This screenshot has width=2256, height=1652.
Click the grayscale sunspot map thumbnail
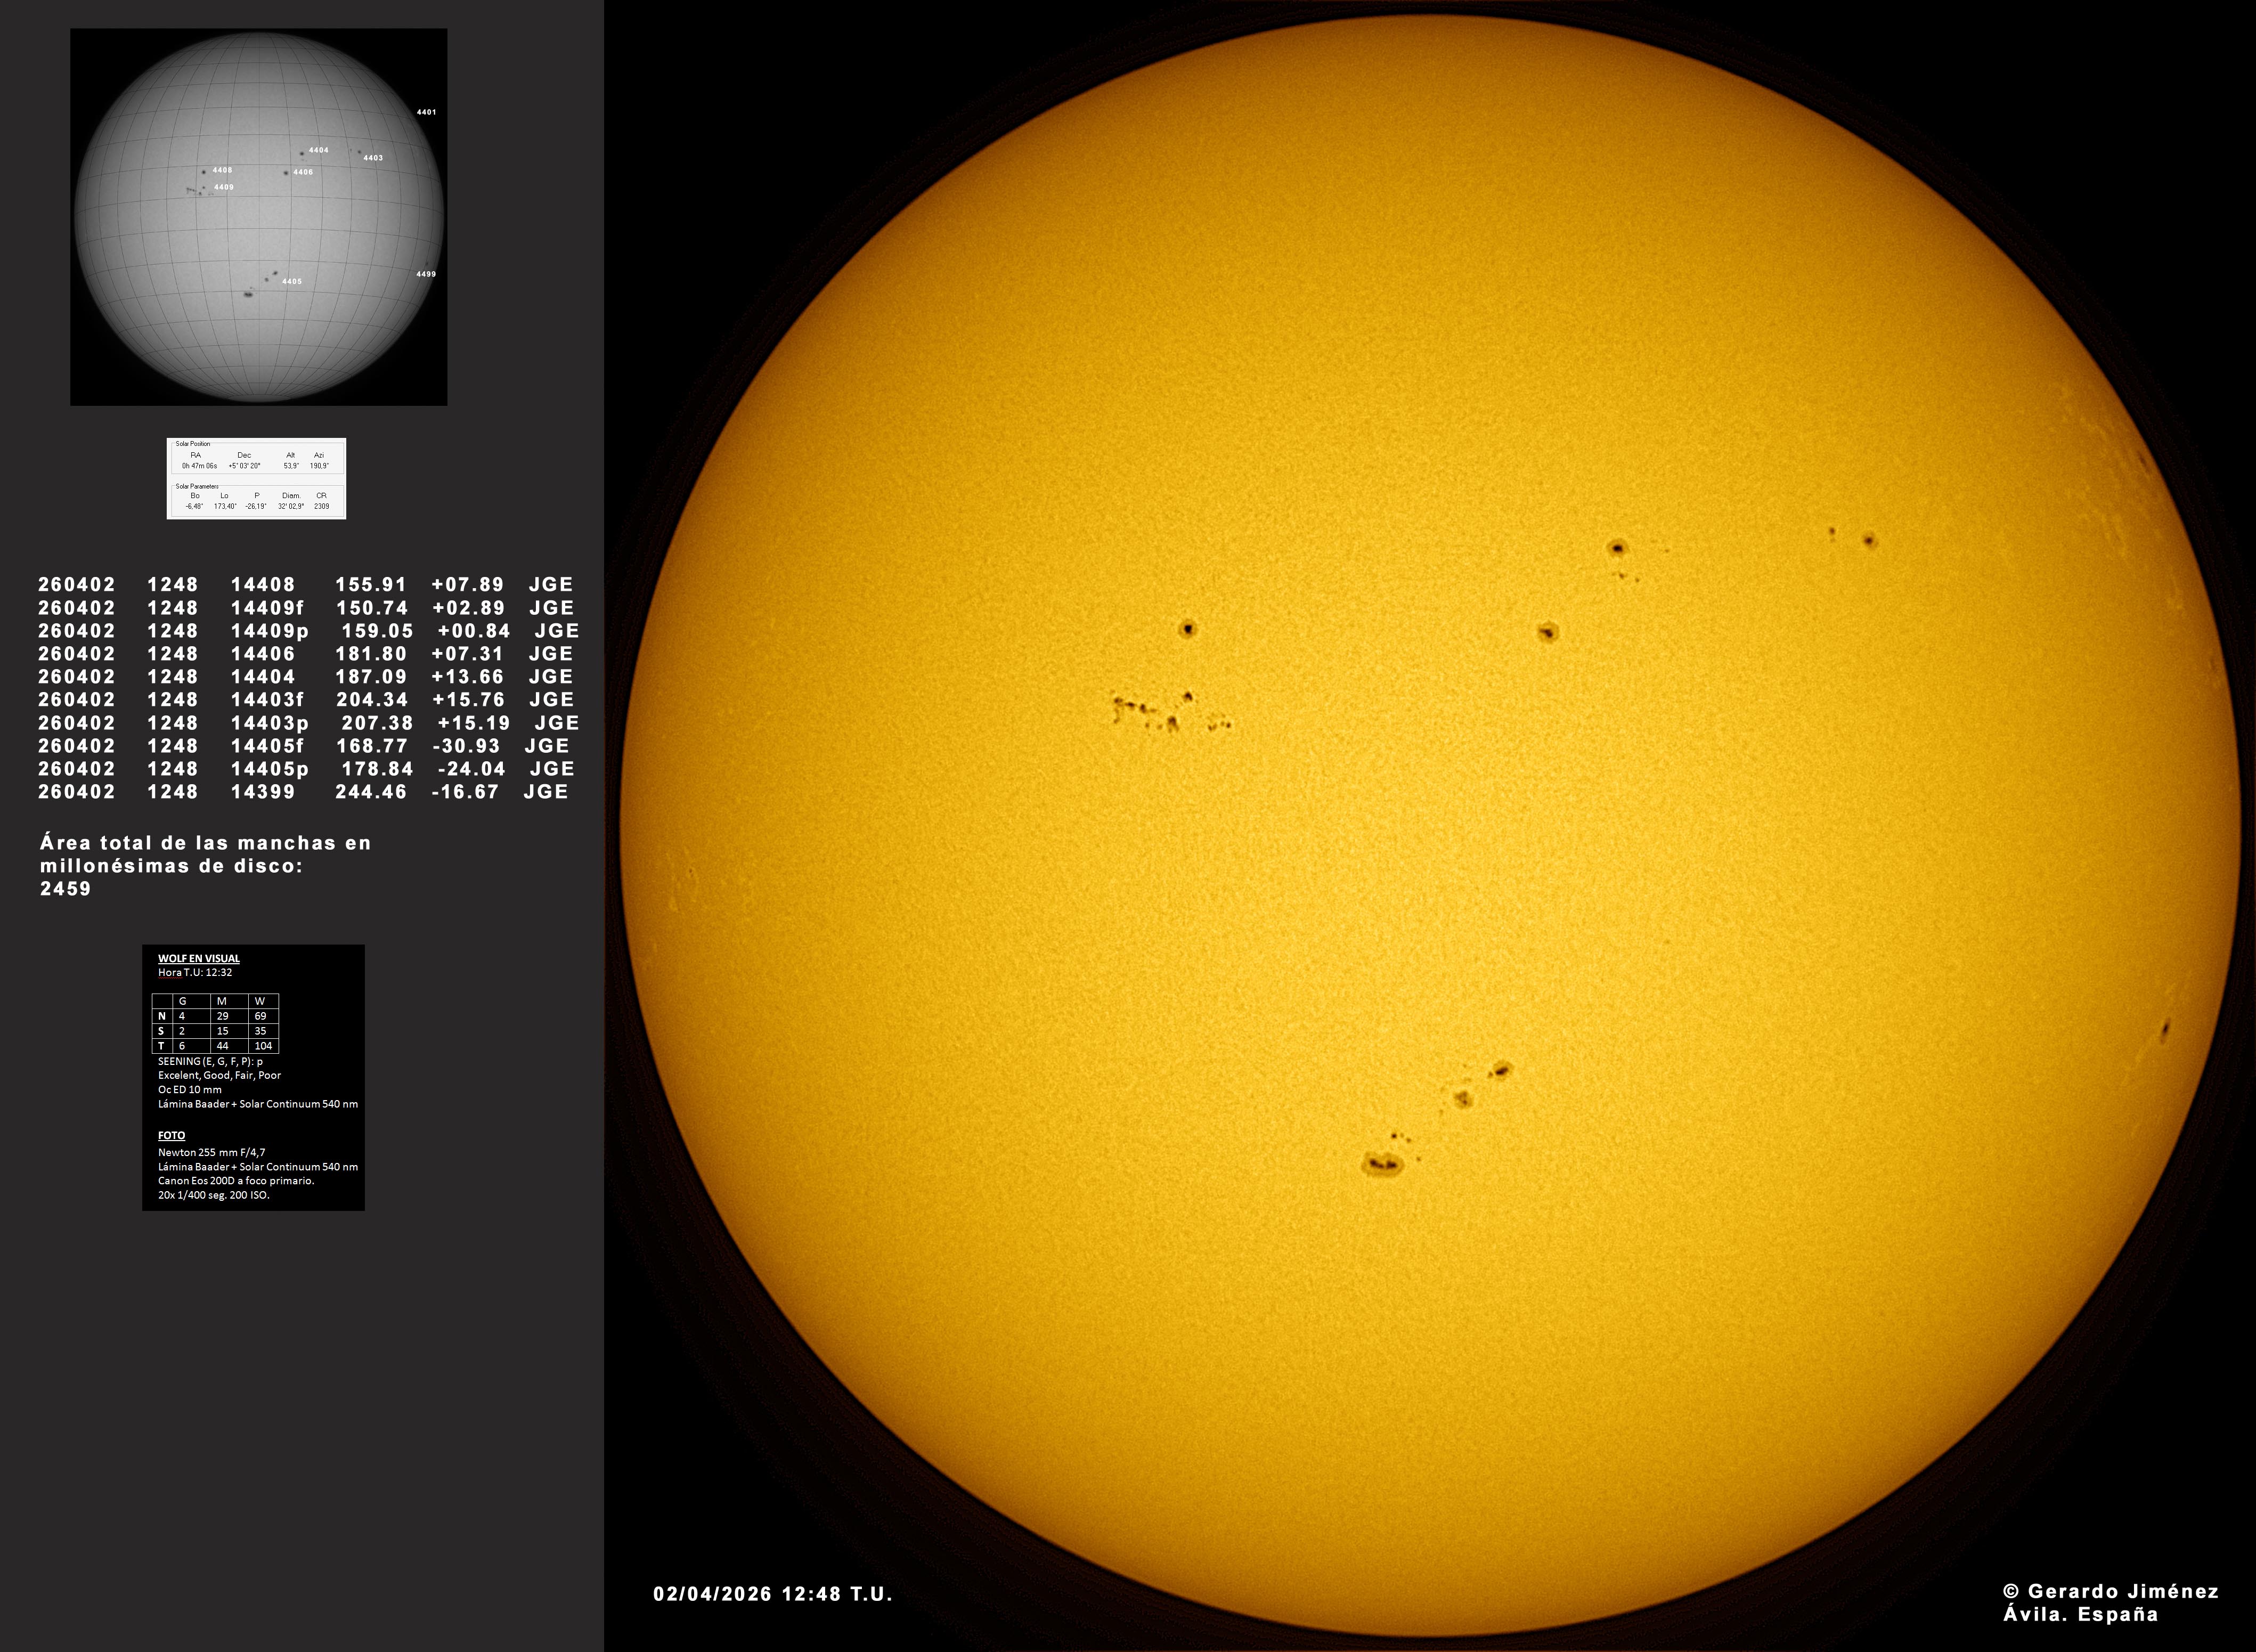pyautogui.click(x=259, y=217)
